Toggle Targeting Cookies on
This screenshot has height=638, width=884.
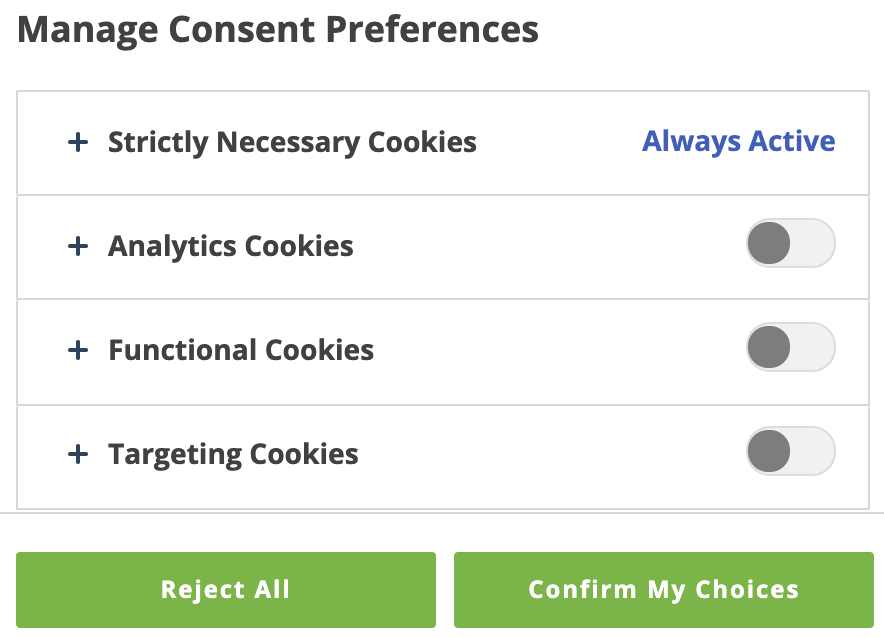[x=790, y=451]
